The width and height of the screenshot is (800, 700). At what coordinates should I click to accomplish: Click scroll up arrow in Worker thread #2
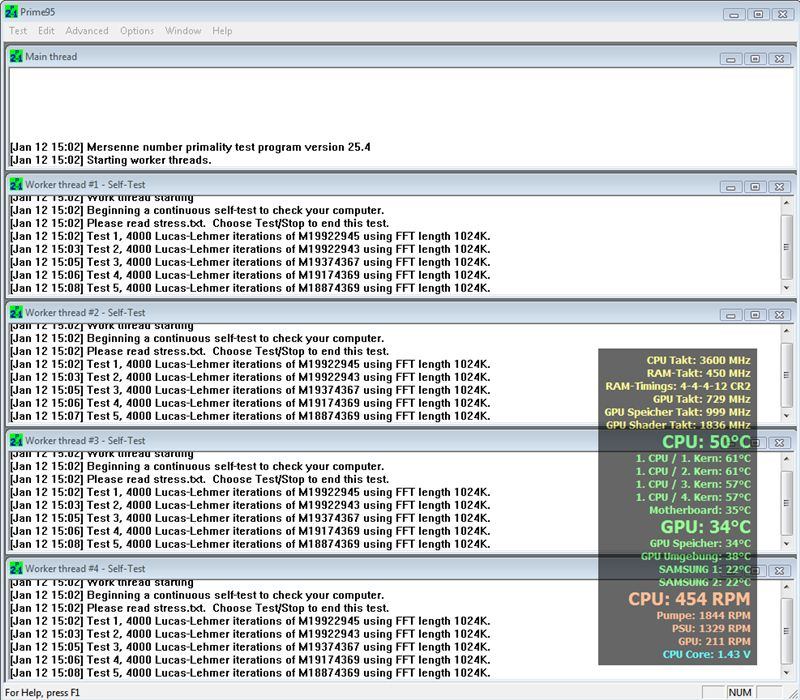(x=787, y=331)
